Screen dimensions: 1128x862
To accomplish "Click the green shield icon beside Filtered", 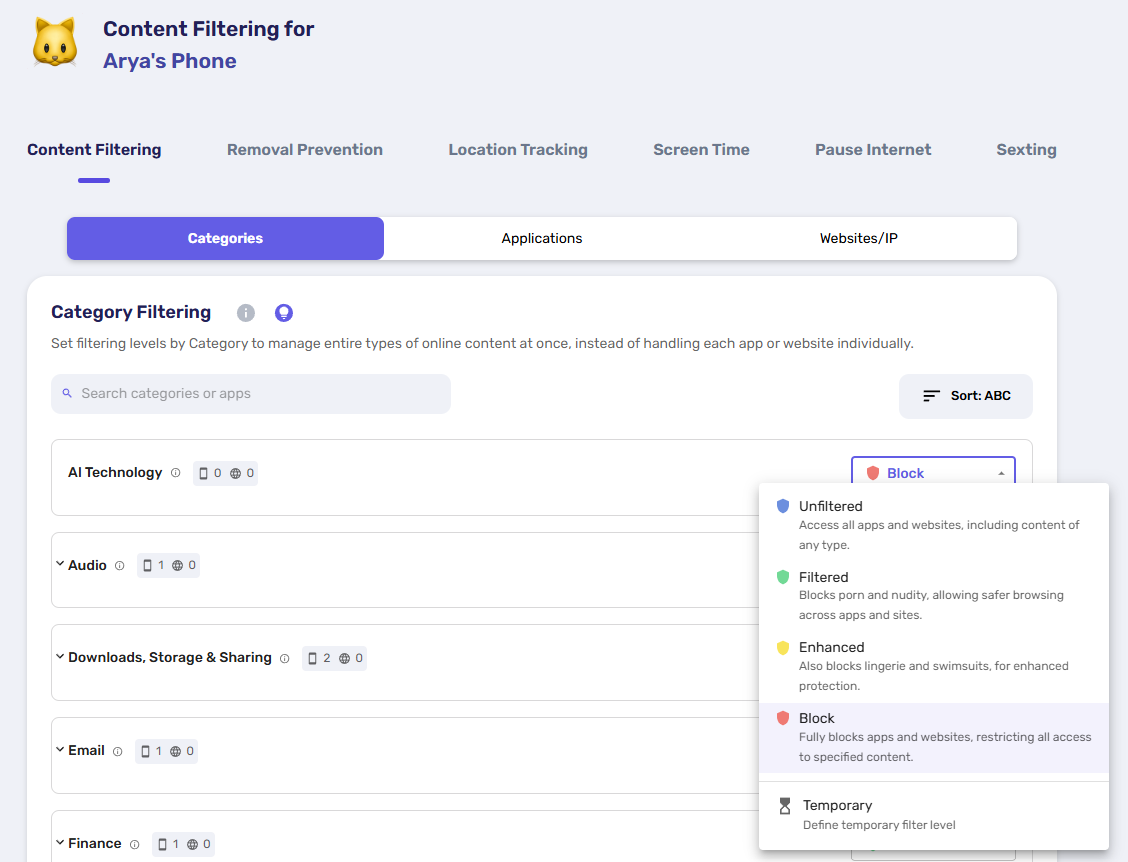I will click(x=783, y=577).
